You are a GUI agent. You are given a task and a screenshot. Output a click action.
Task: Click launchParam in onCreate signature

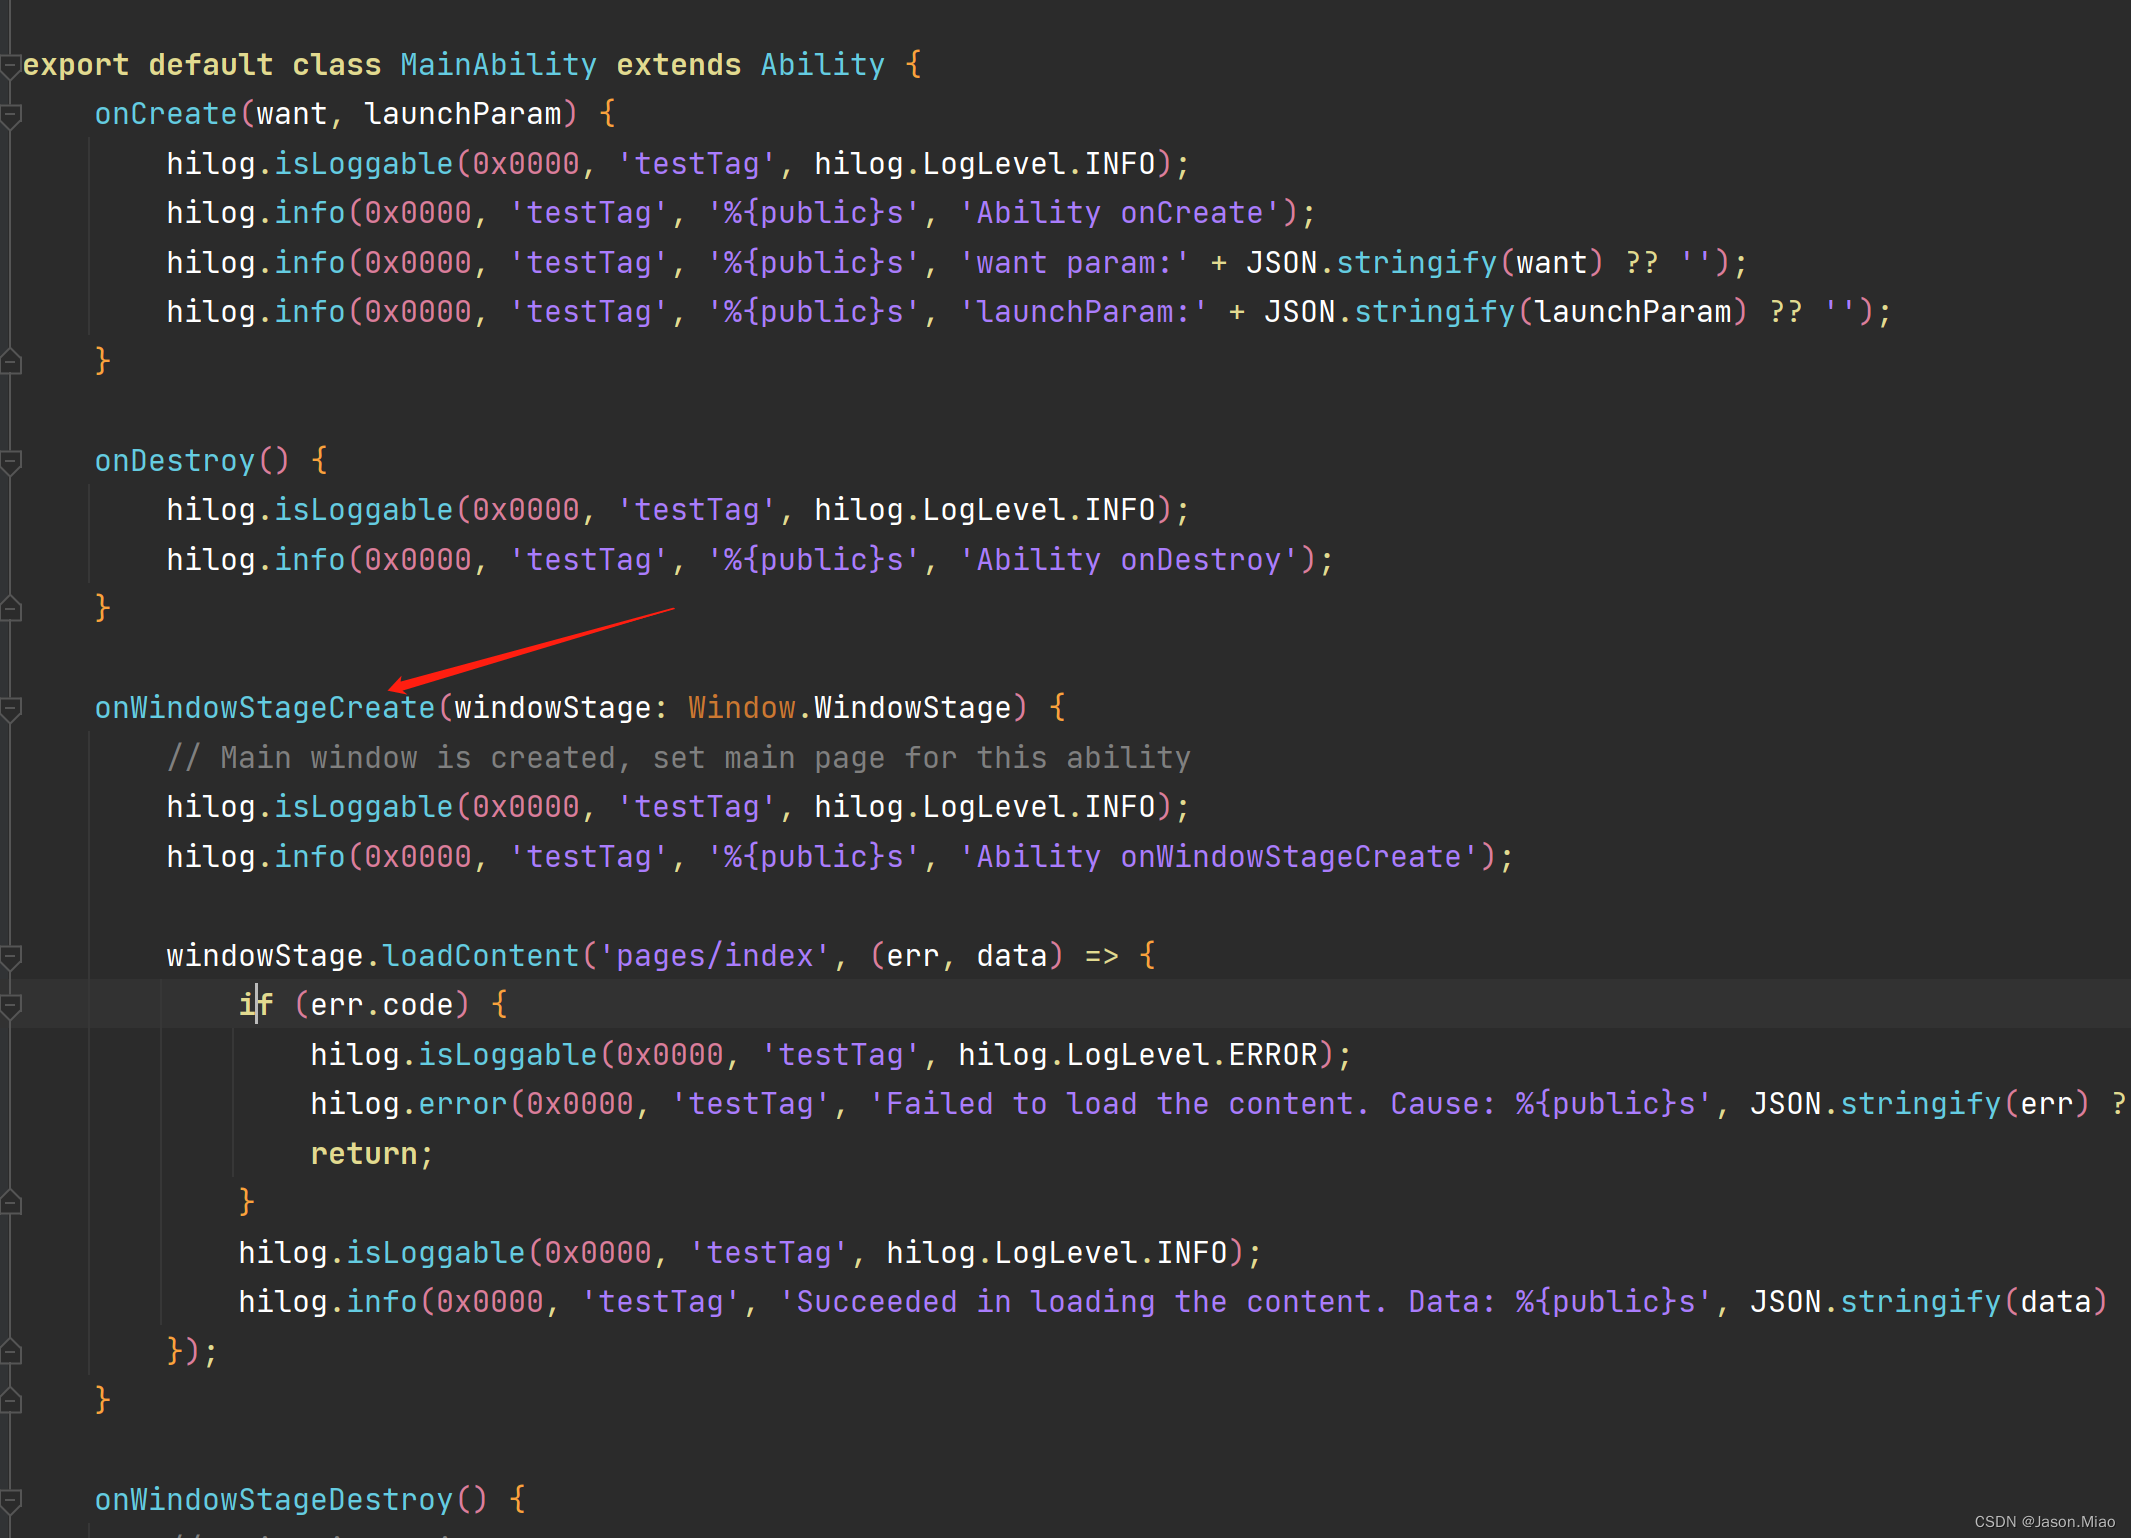coord(462,114)
